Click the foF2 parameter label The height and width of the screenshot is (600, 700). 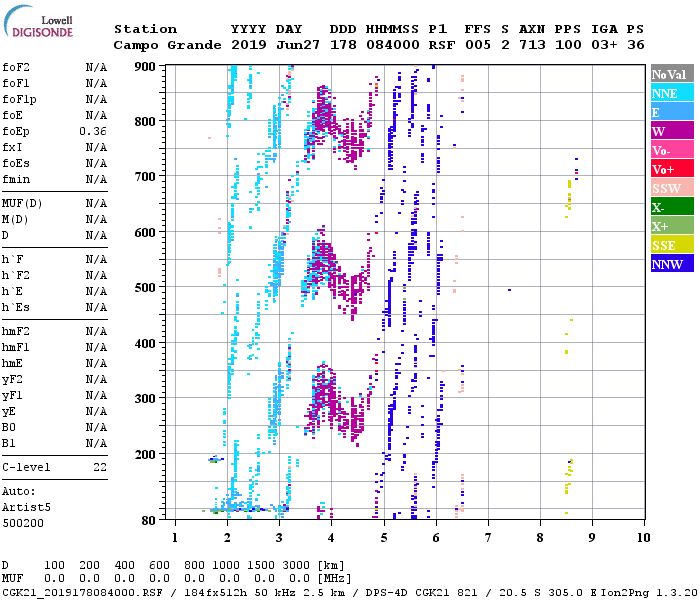(x=16, y=67)
